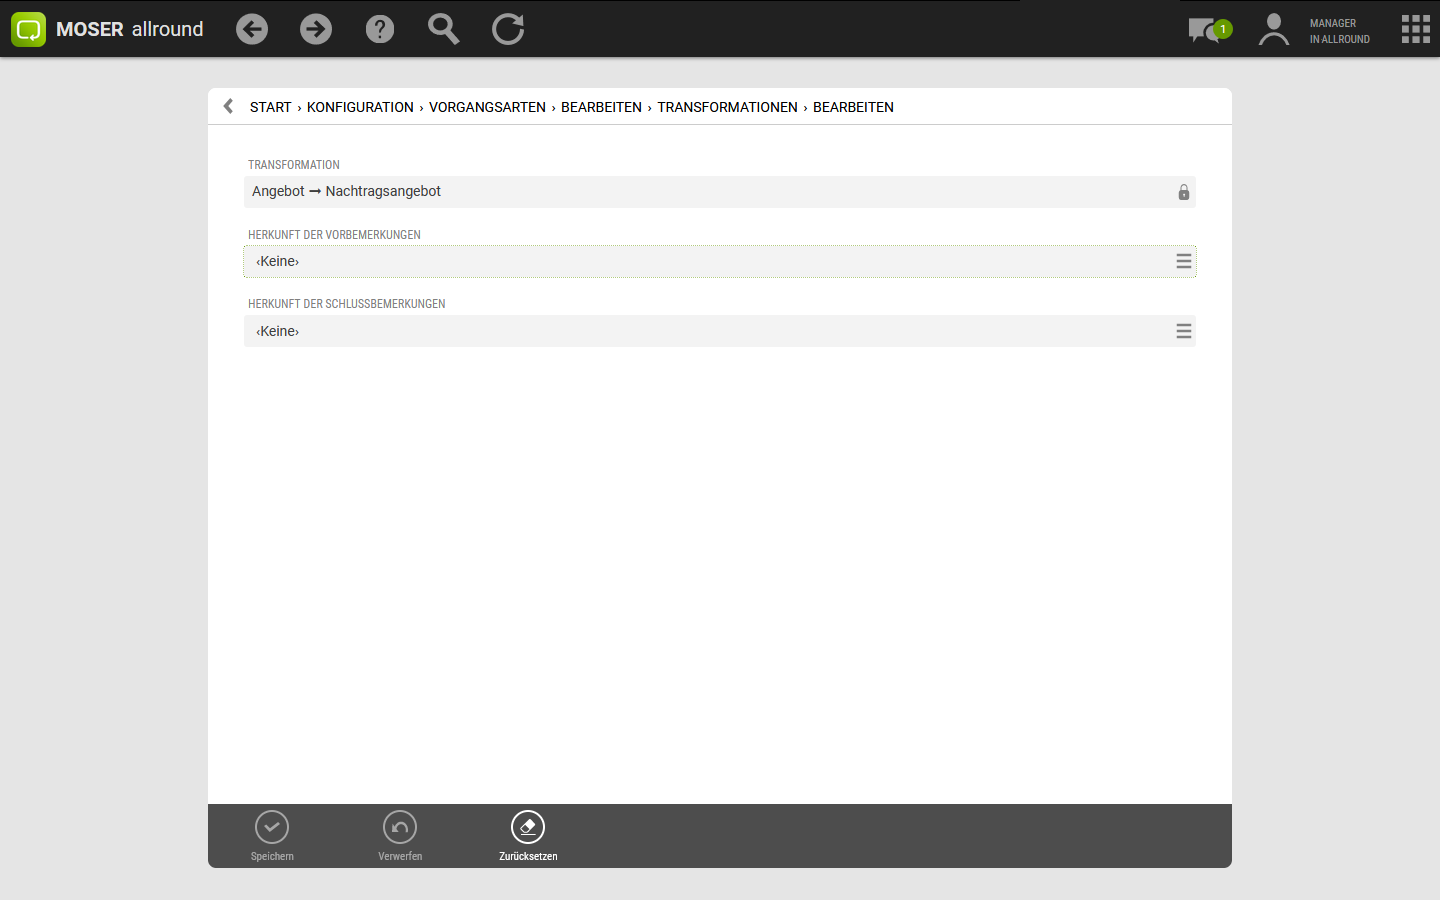Open chat messages notification icon
1440x900 pixels.
pyautogui.click(x=1208, y=30)
